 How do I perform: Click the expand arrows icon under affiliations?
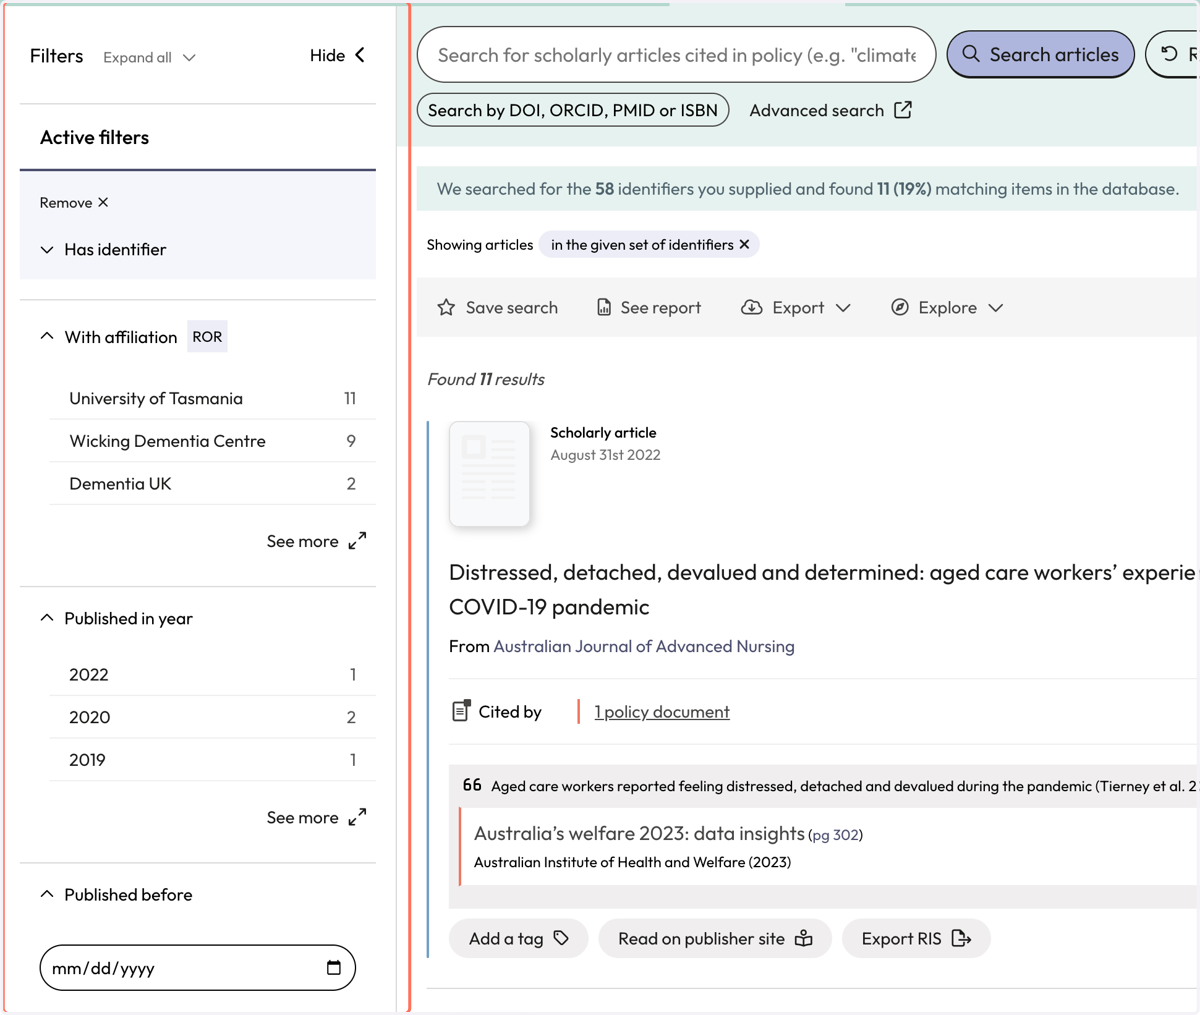357,541
